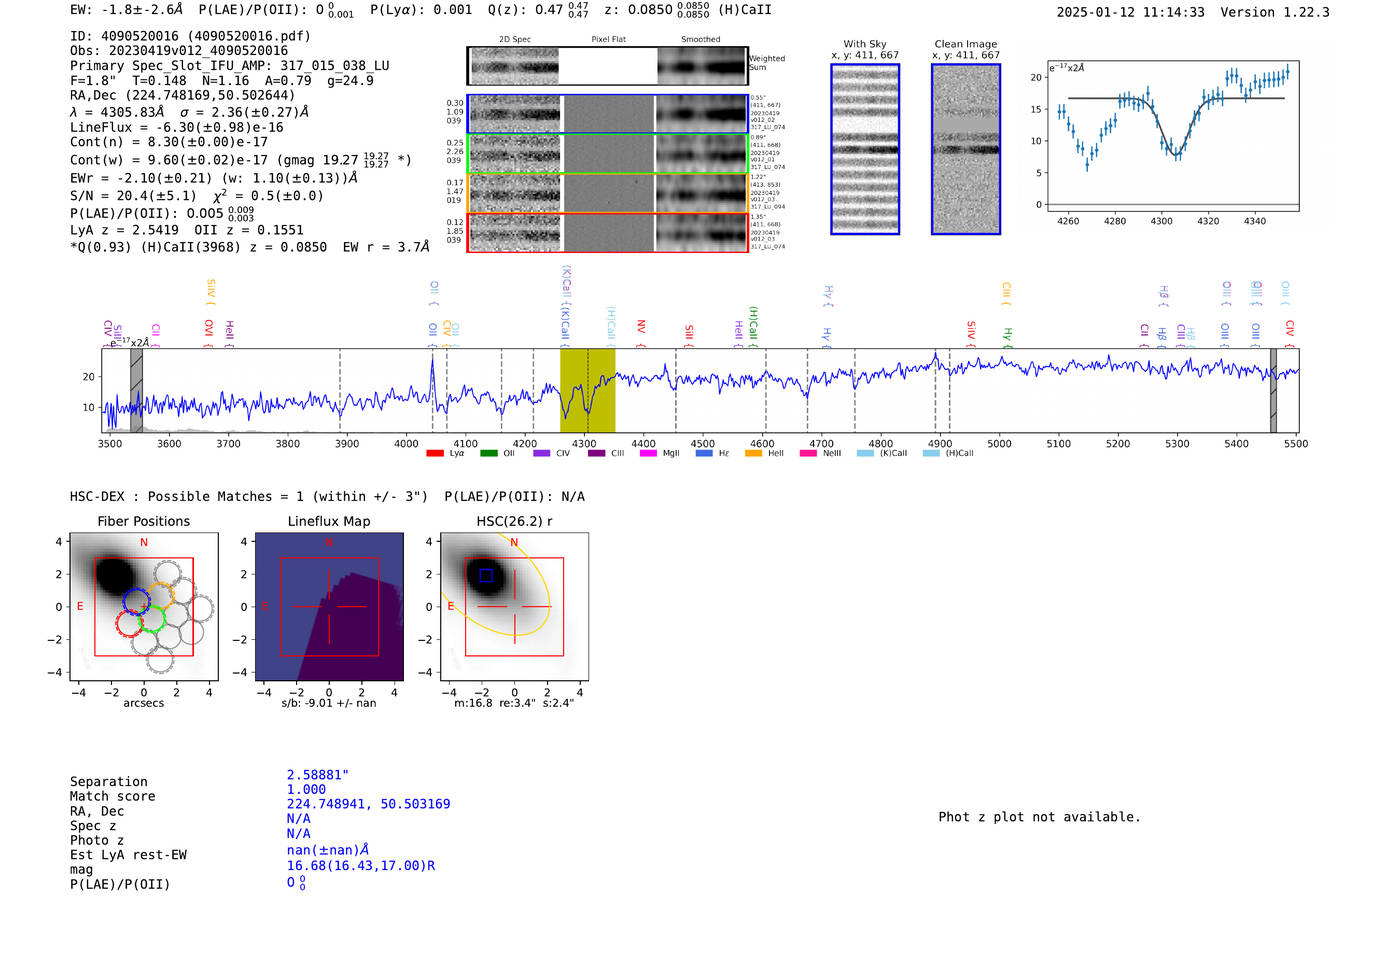The width and height of the screenshot is (1400, 953).
Task: Select the green-bordered fiber spectrum row
Action: (x=607, y=154)
